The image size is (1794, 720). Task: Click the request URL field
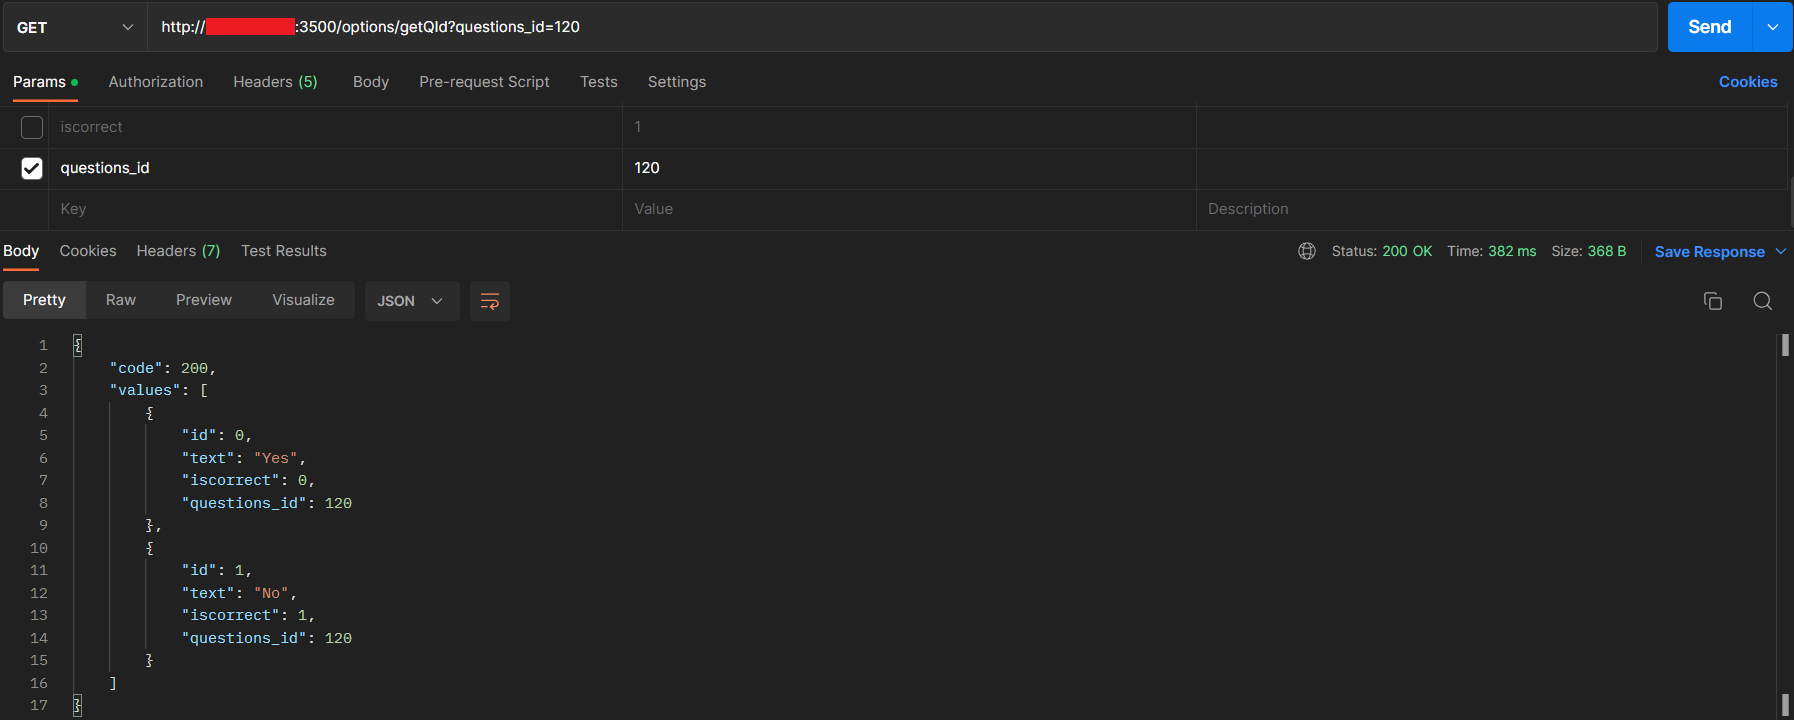point(903,27)
